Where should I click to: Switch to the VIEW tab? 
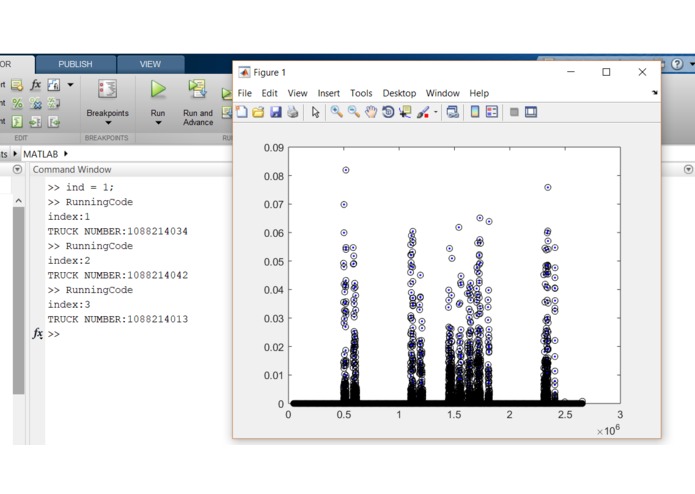(x=150, y=64)
